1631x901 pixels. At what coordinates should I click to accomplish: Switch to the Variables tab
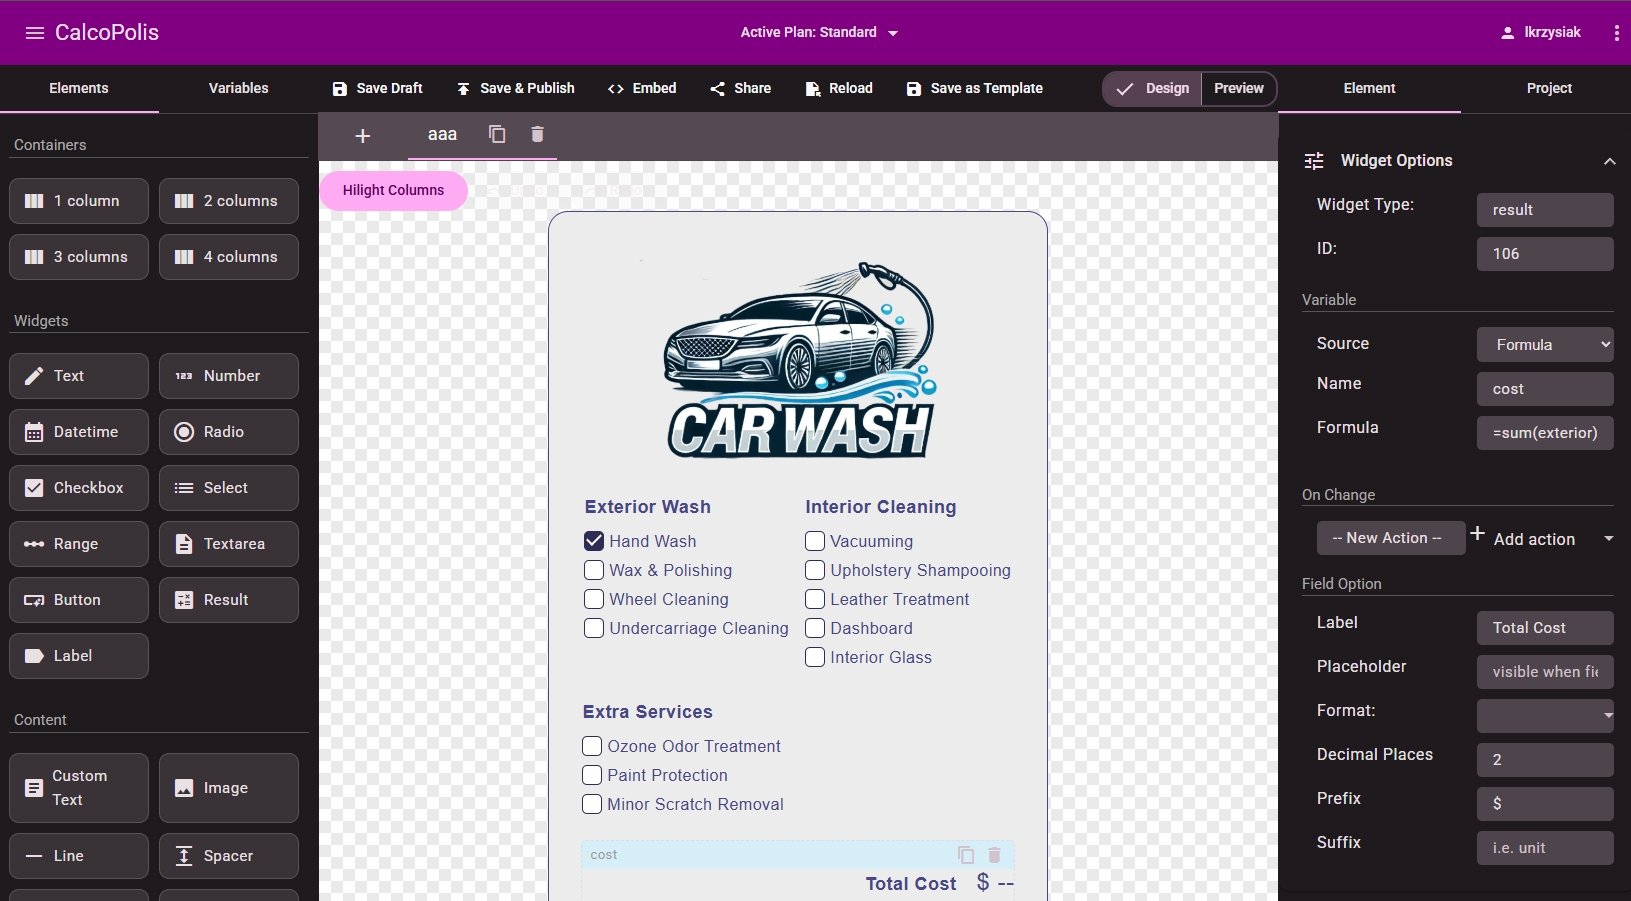(238, 88)
